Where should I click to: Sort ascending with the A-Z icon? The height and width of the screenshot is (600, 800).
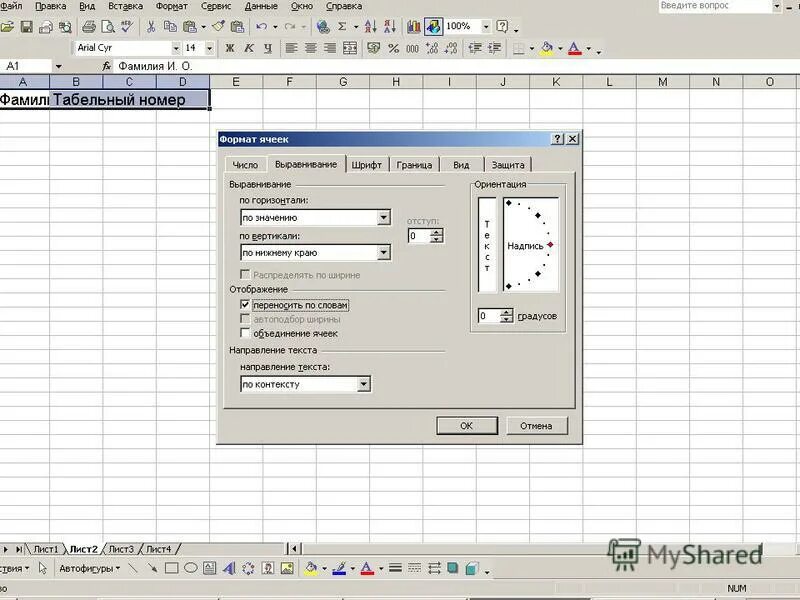point(371,27)
